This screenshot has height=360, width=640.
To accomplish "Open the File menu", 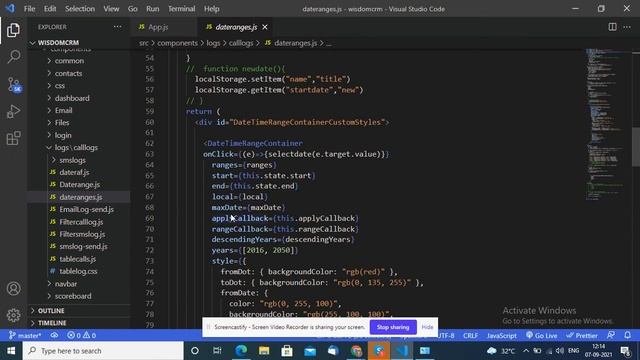I will point(29,9).
